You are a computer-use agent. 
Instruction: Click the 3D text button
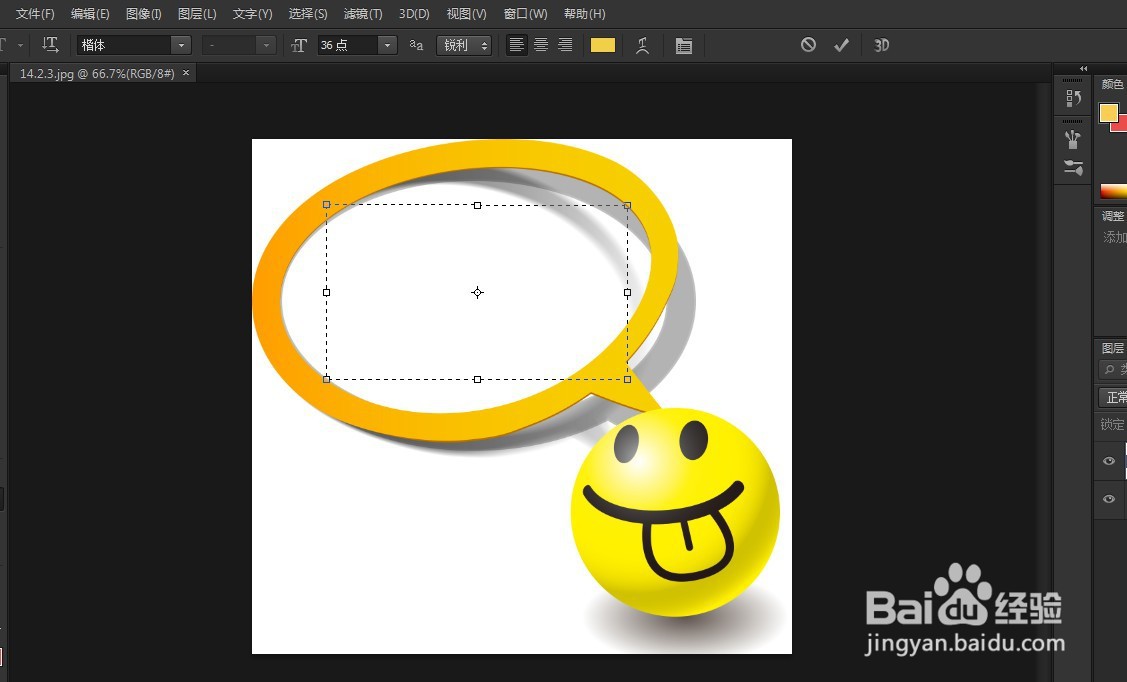(x=882, y=45)
